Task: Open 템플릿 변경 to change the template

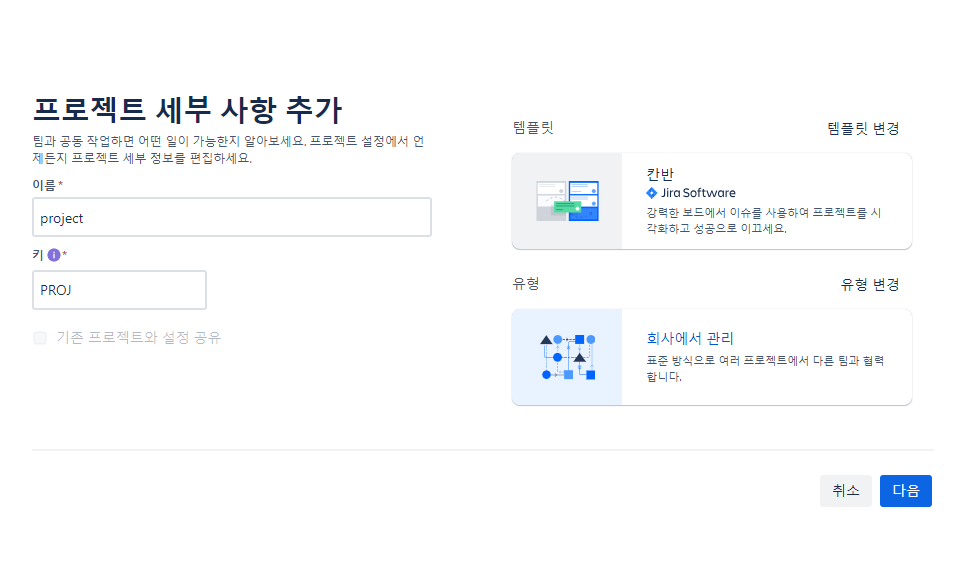Action: pos(863,128)
